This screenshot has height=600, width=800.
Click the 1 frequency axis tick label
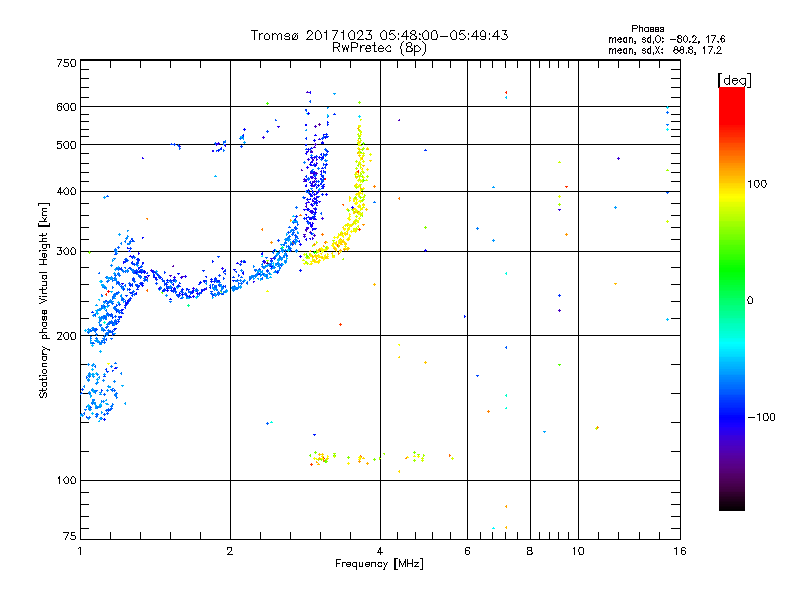80,551
